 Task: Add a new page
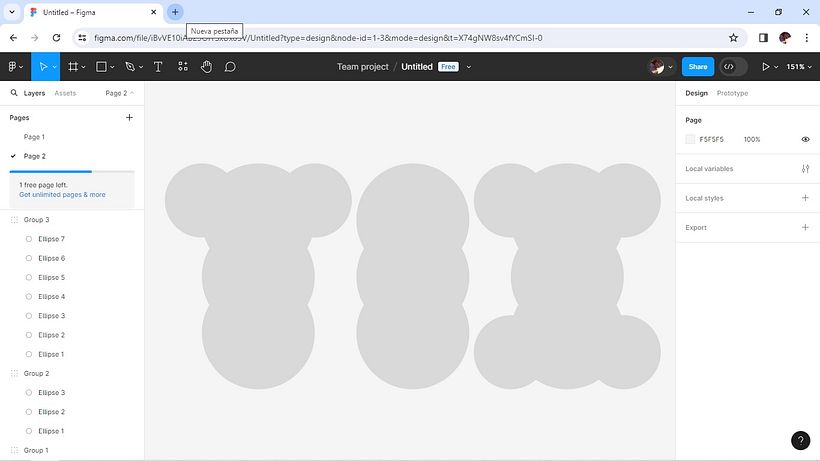129,118
